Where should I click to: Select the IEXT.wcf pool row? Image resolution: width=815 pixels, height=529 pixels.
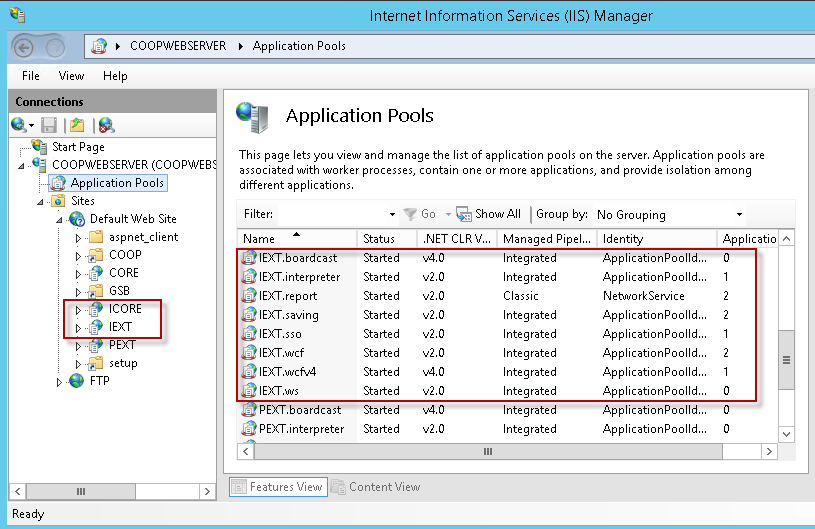click(507, 353)
